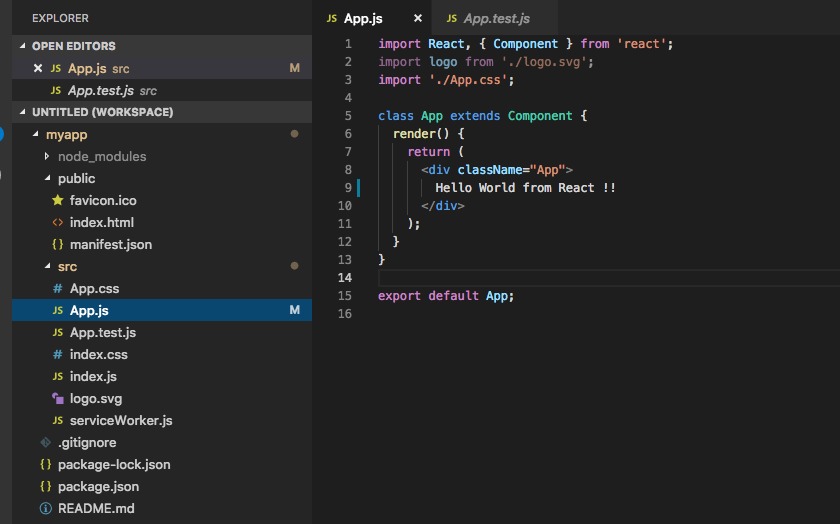The image size is (840, 524).
Task: Click the manifest.json braces icon
Action: [x=58, y=245]
